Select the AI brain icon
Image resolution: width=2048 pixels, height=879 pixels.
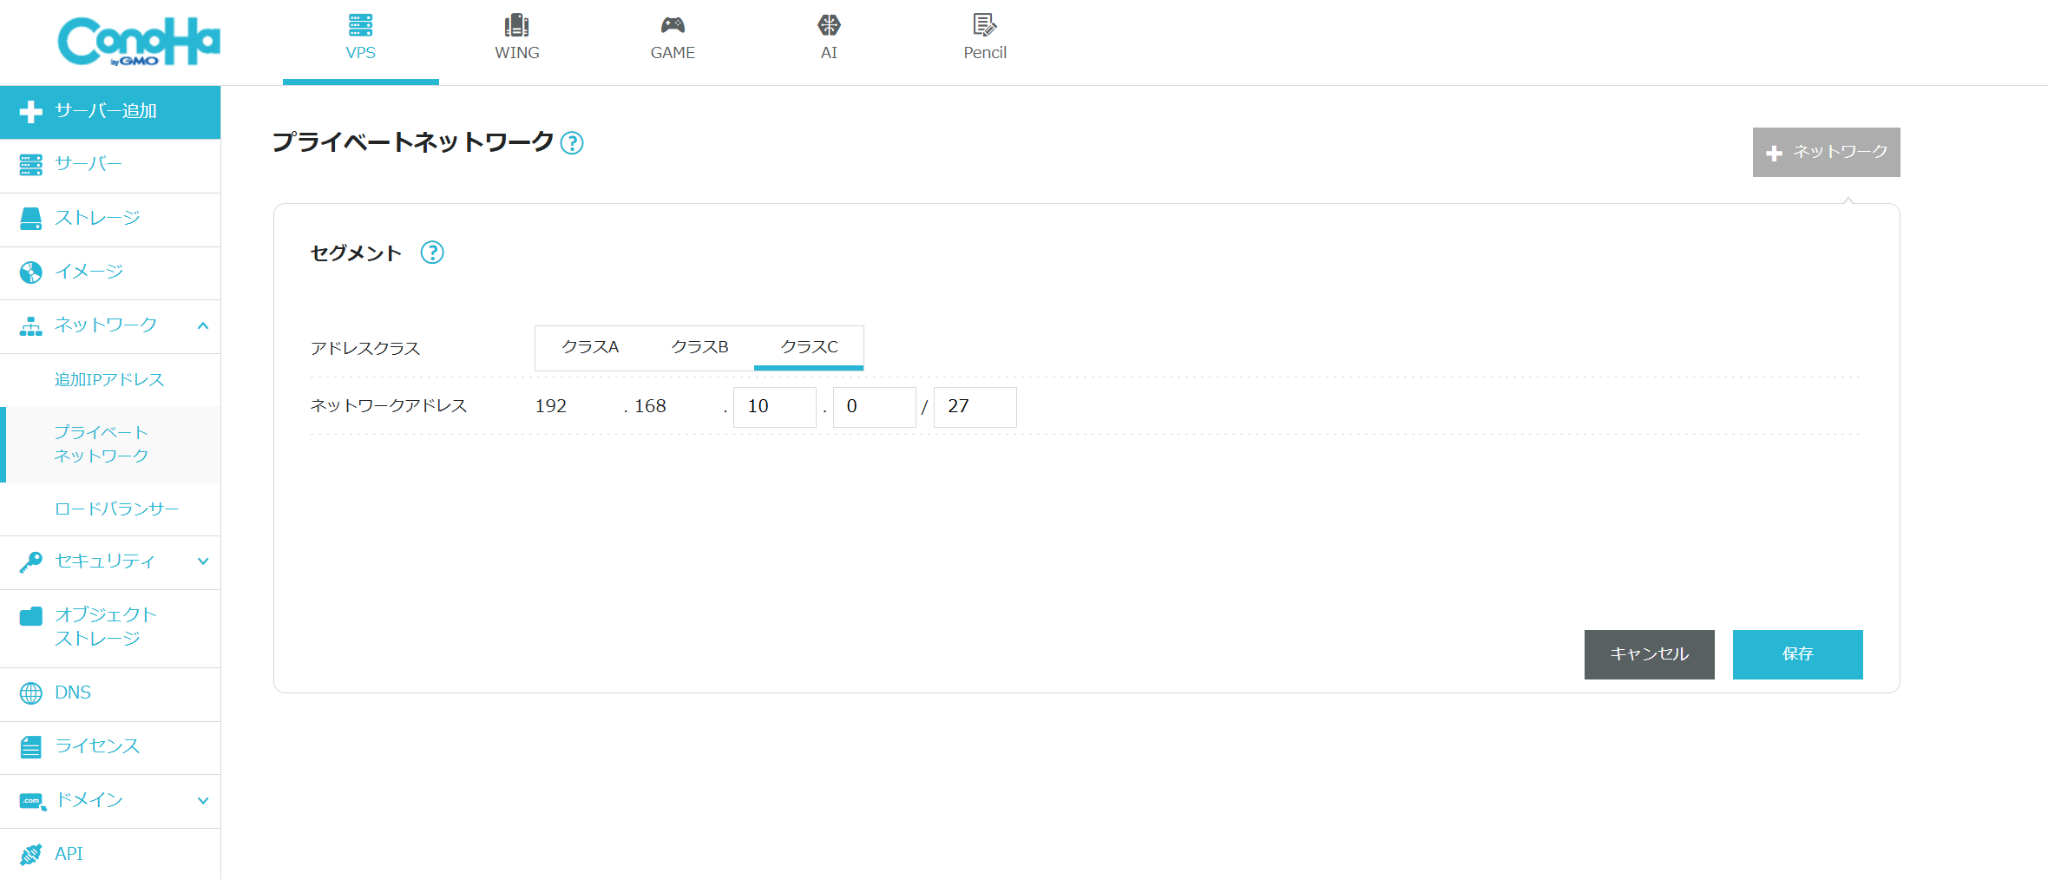828,25
